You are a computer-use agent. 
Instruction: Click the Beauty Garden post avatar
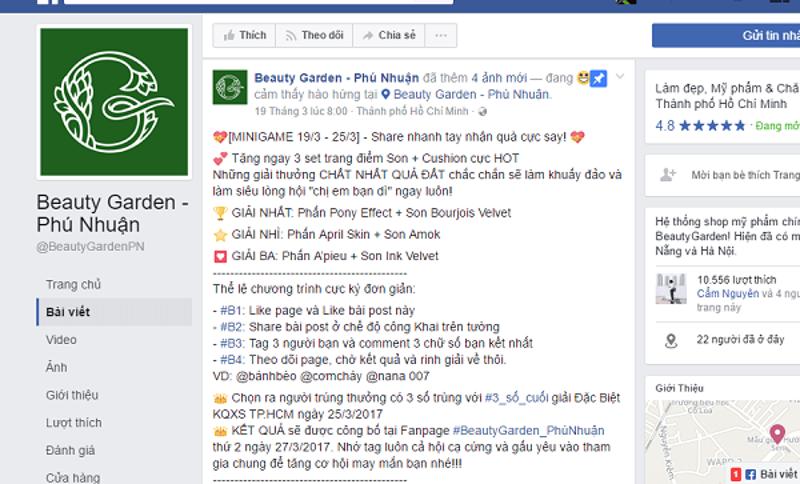click(x=230, y=87)
